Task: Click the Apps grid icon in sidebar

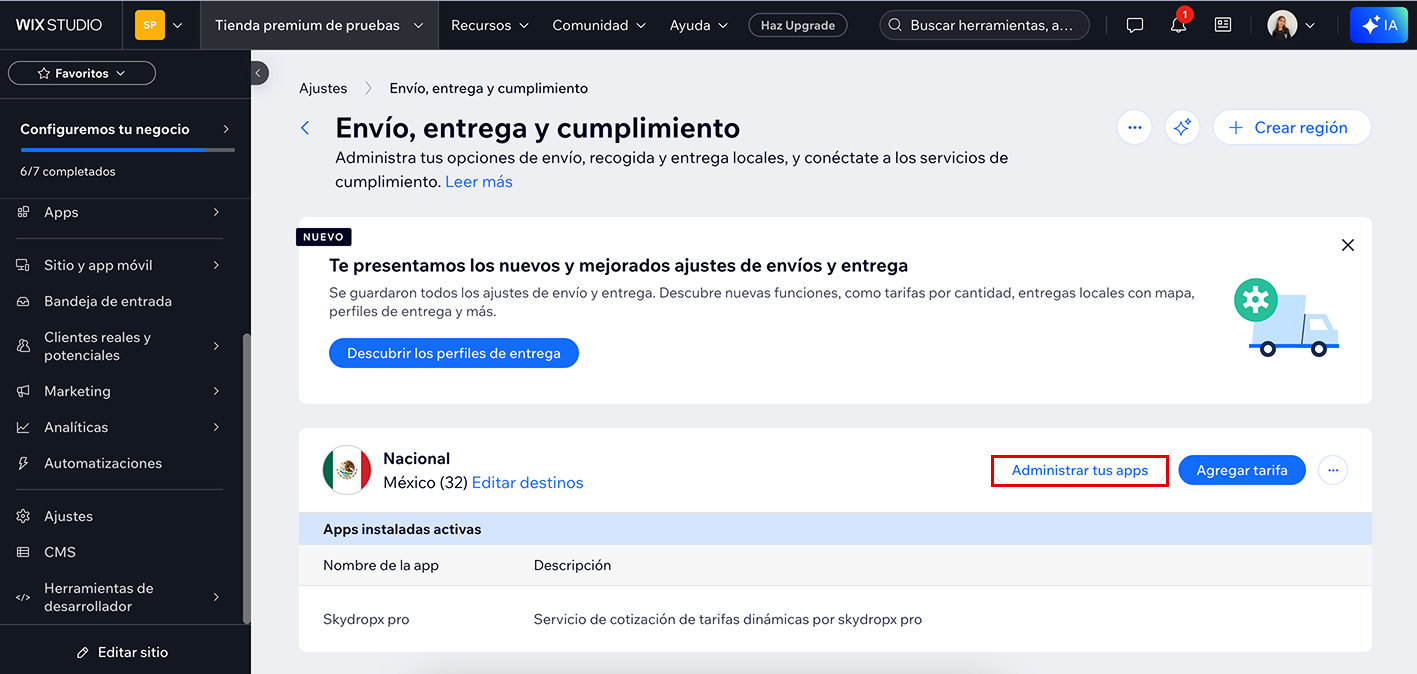Action: point(24,212)
